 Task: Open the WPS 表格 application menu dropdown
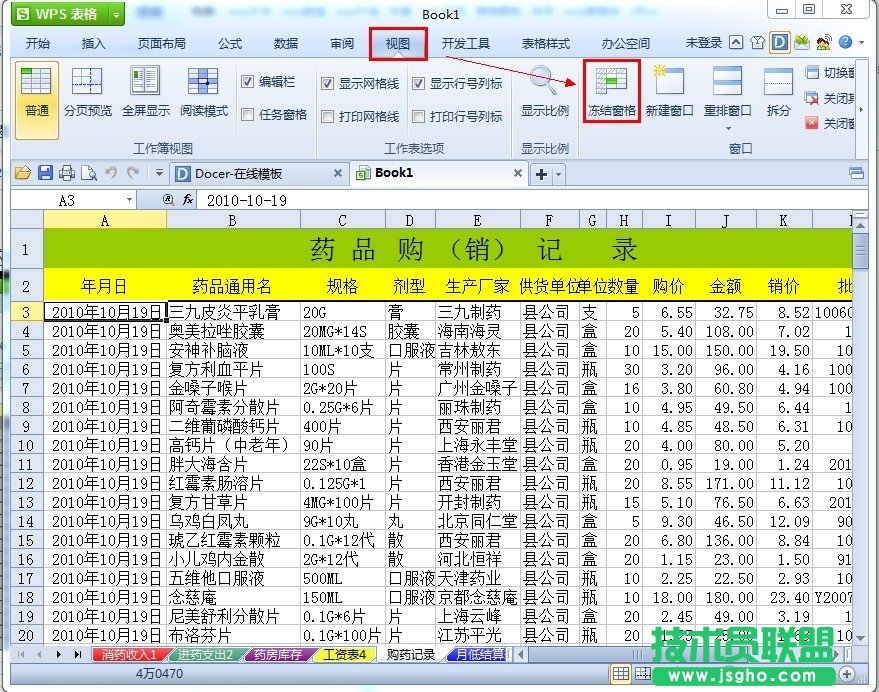point(116,14)
